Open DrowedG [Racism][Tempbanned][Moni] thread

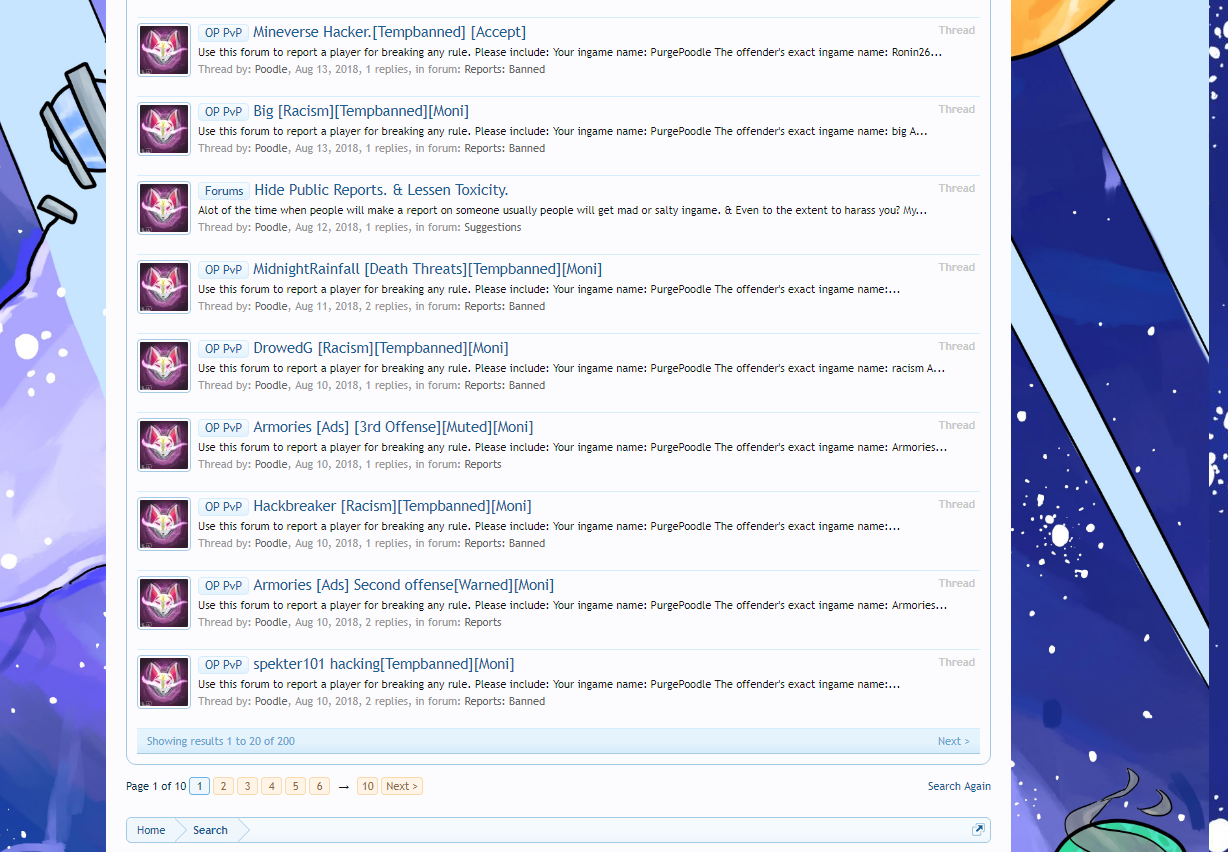[380, 348]
